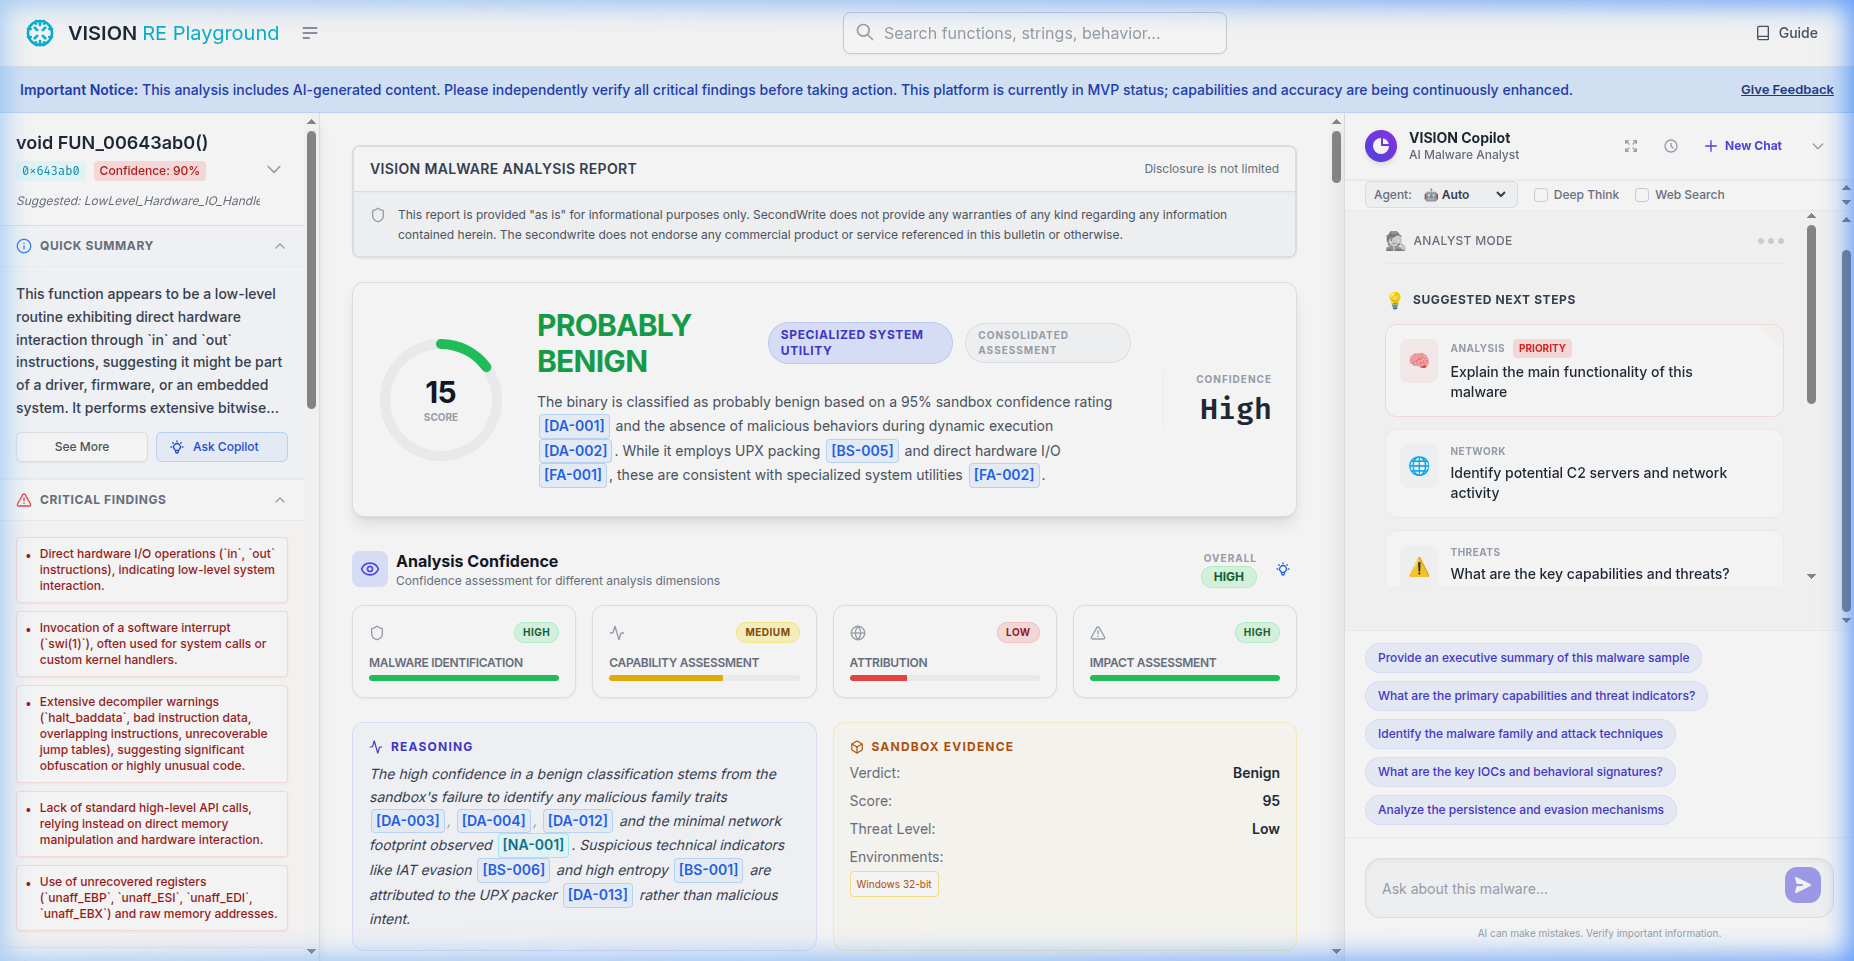
Task: Send the message with the arrow button
Action: (1803, 885)
